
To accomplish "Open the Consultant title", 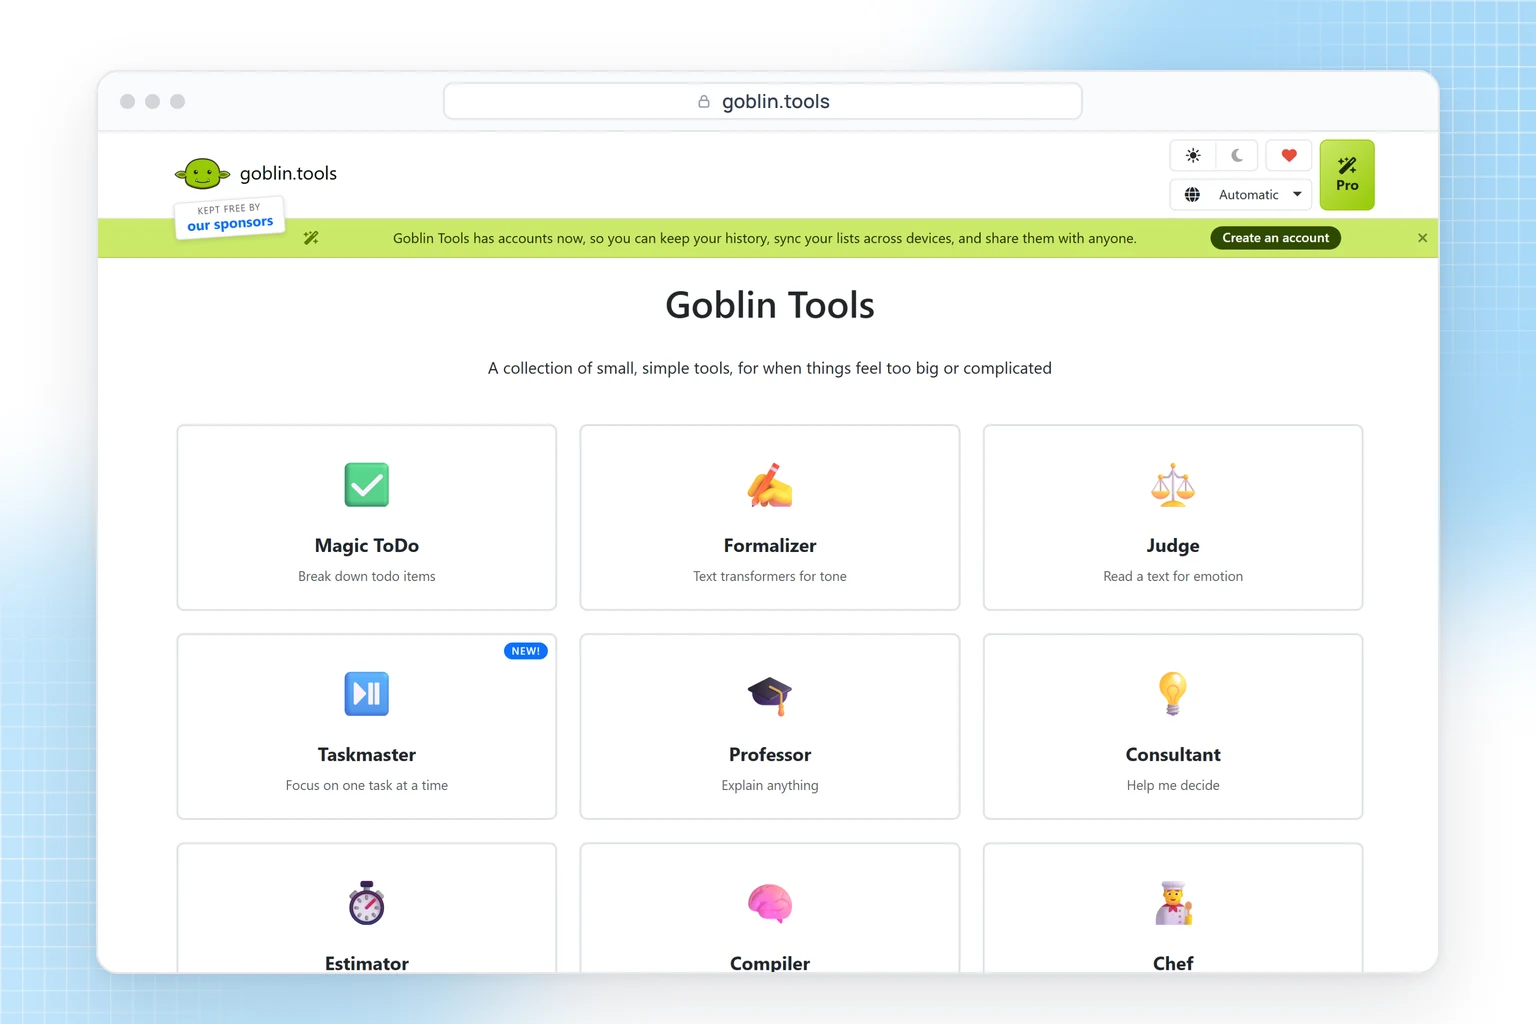I will point(1173,755).
